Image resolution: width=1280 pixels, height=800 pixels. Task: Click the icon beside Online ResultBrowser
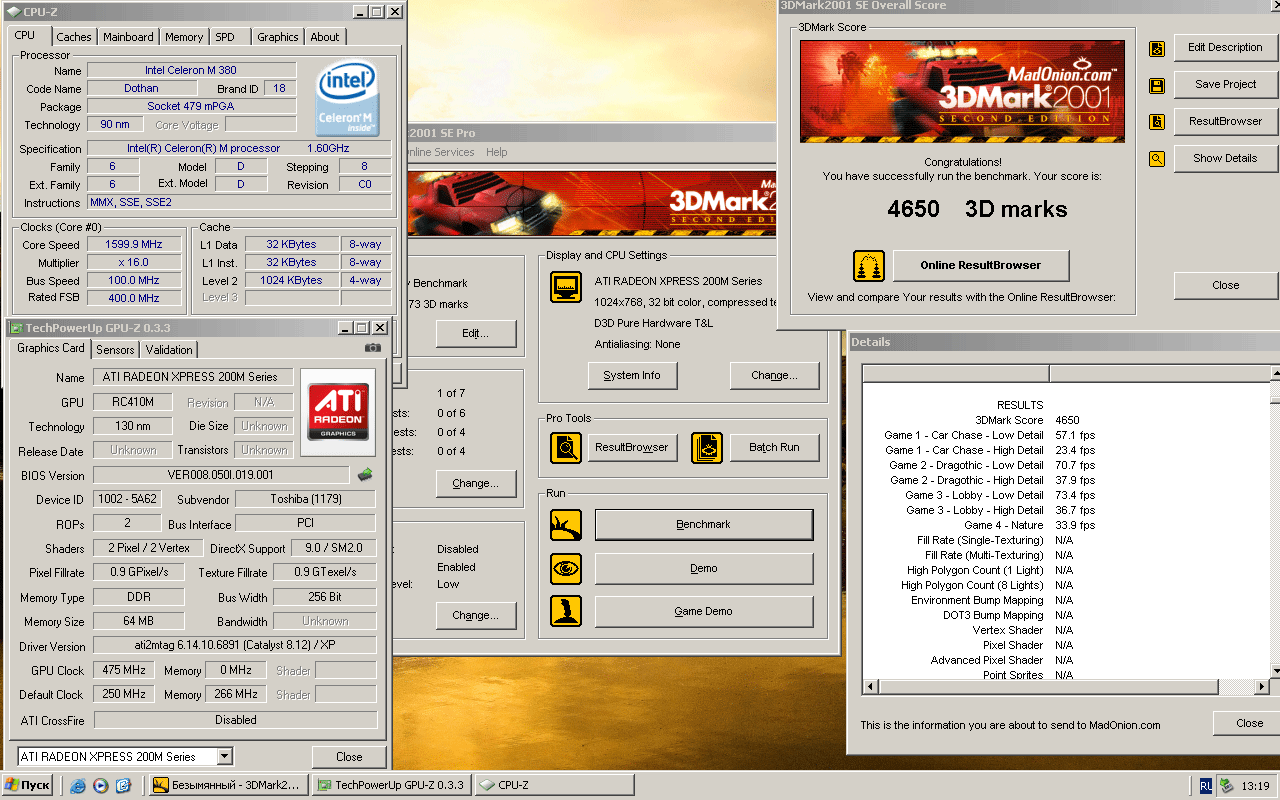pos(868,266)
